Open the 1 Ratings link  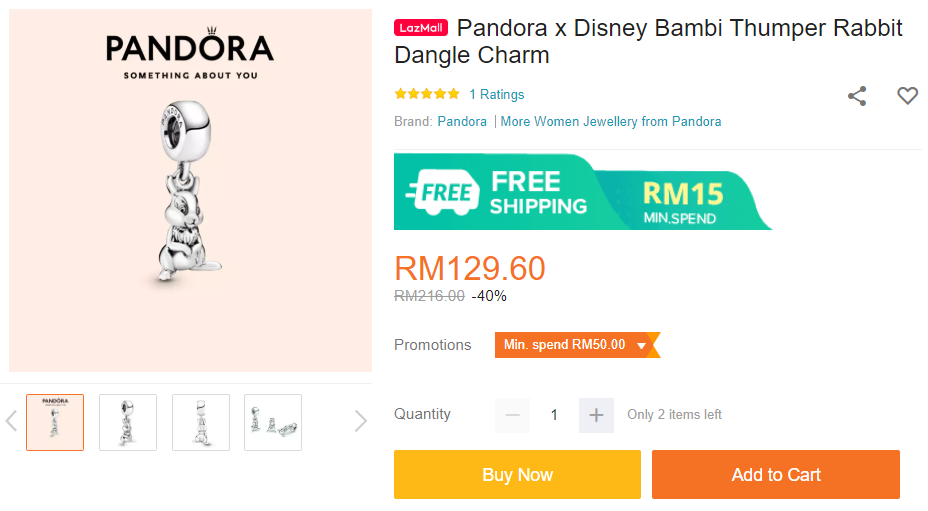497,94
